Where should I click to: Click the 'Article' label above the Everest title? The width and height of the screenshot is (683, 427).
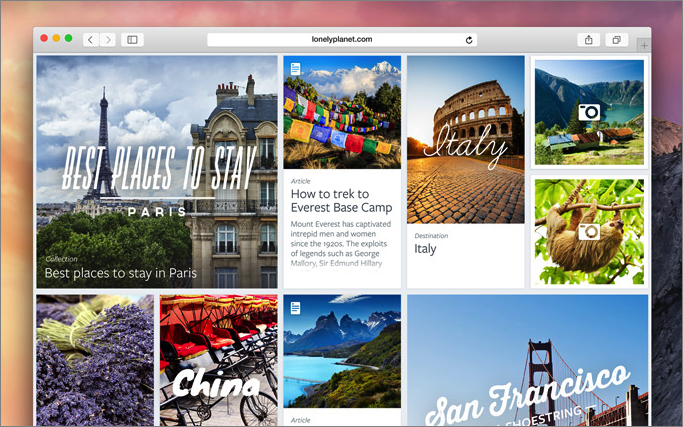point(301,181)
